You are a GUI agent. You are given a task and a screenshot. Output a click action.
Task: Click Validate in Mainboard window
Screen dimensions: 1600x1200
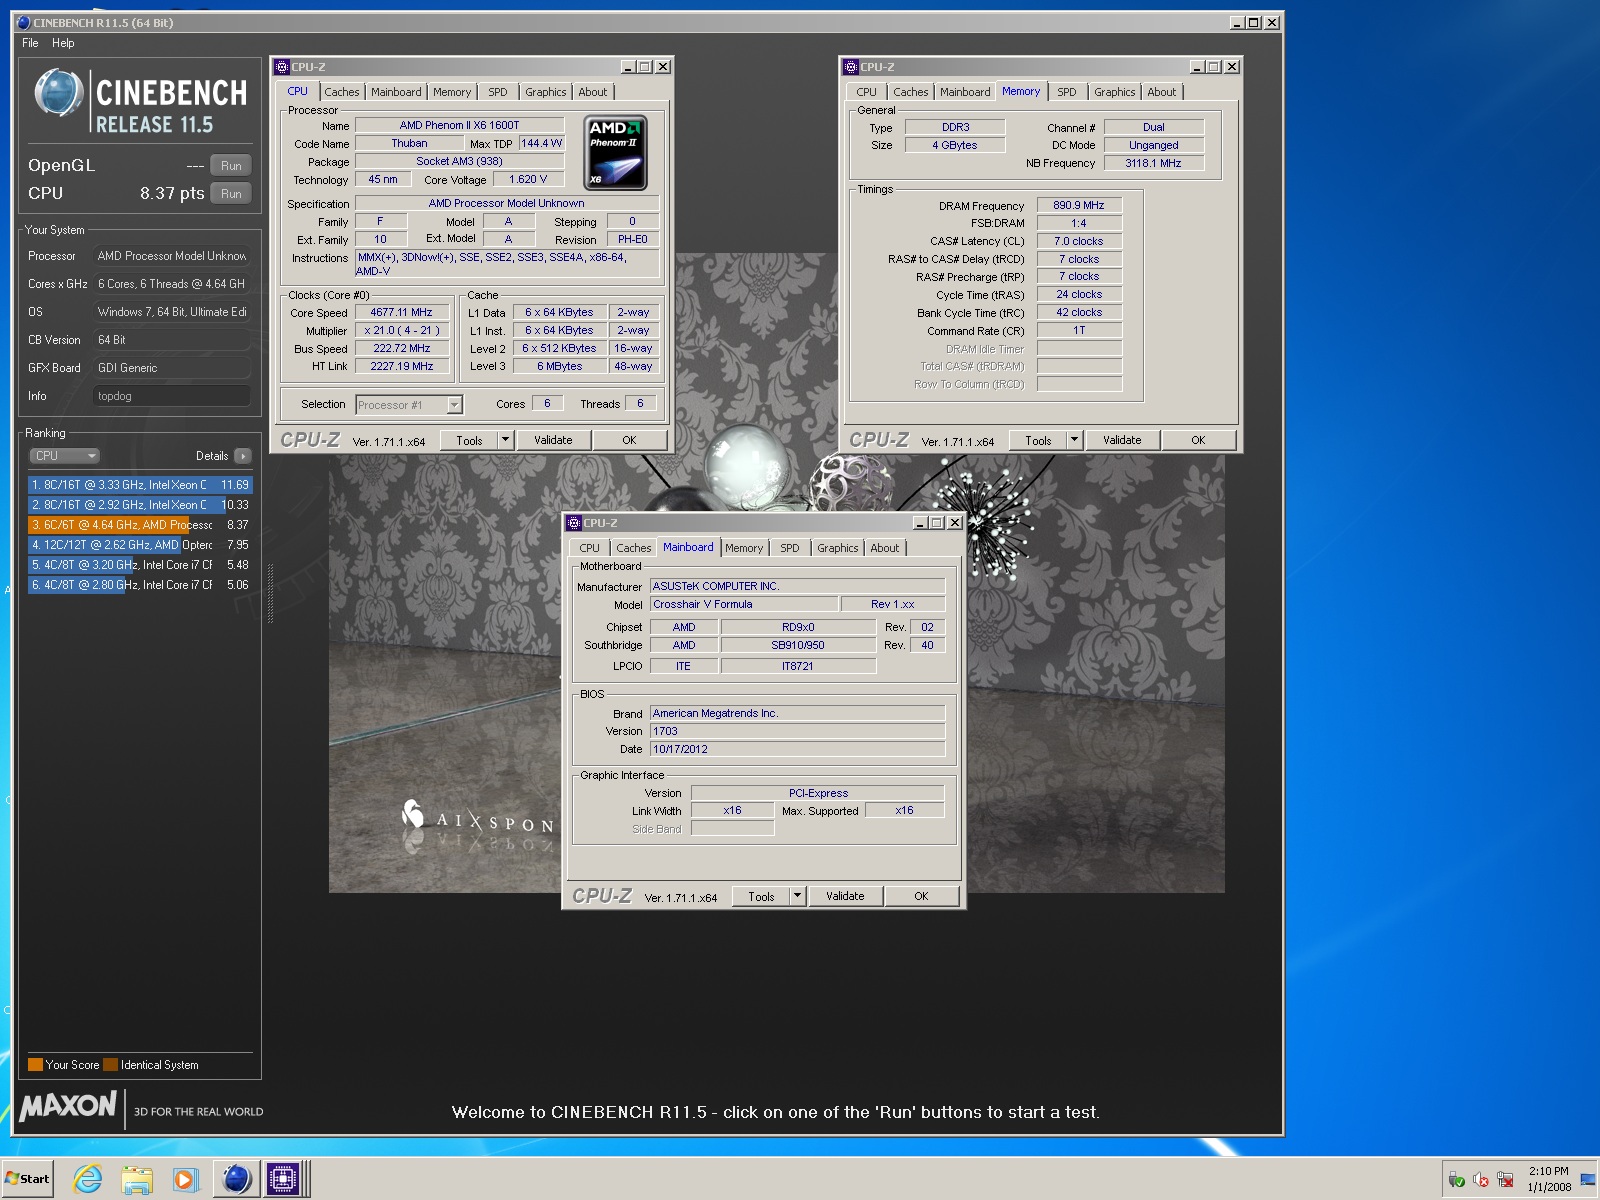[845, 896]
